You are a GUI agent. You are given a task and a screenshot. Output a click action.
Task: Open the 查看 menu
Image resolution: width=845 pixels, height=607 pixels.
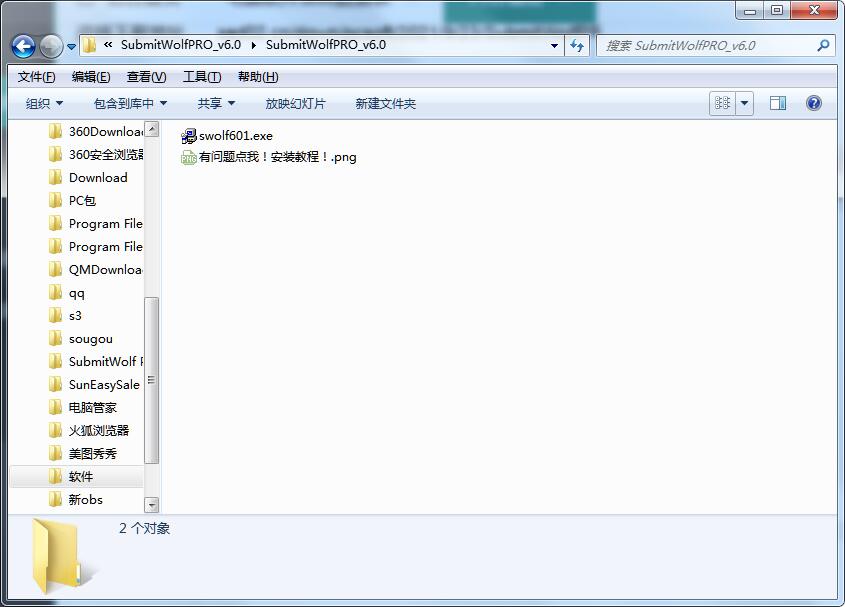[144, 76]
